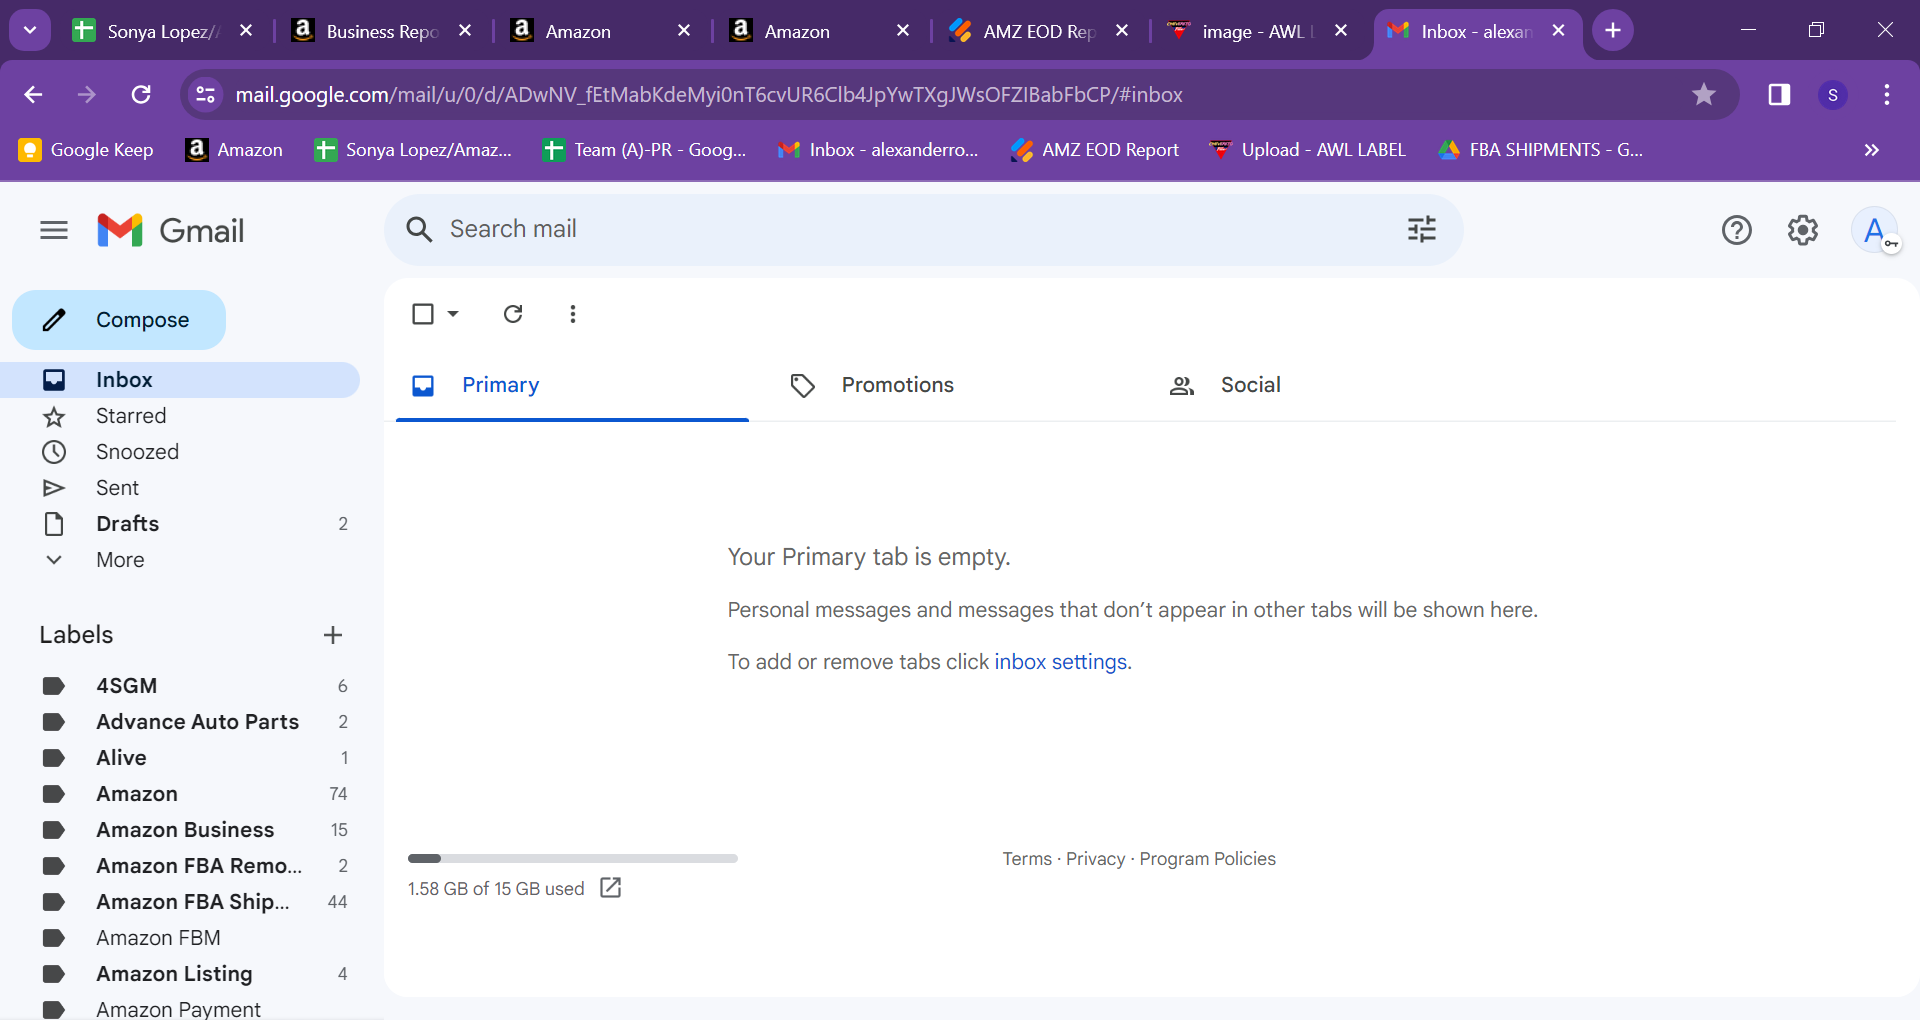
Task: Open a new browser tab
Action: point(1613,31)
